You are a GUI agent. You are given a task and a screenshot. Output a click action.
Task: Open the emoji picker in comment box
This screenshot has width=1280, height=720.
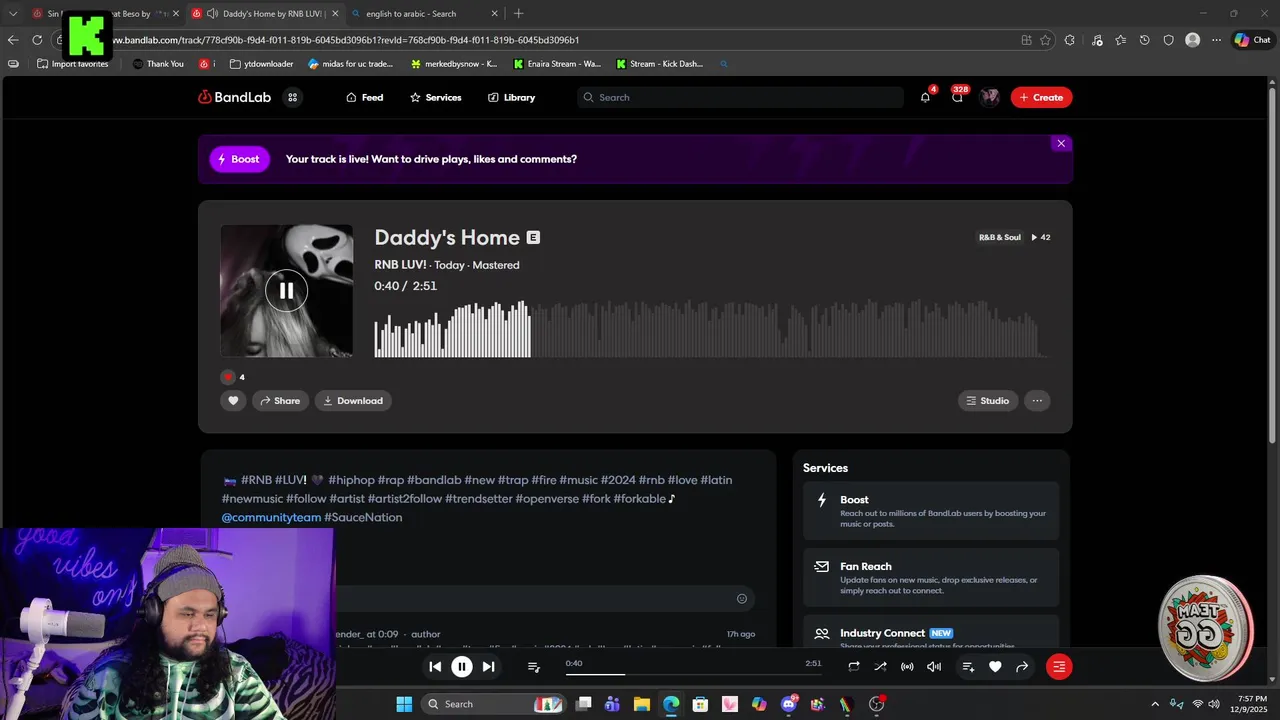pos(742,599)
